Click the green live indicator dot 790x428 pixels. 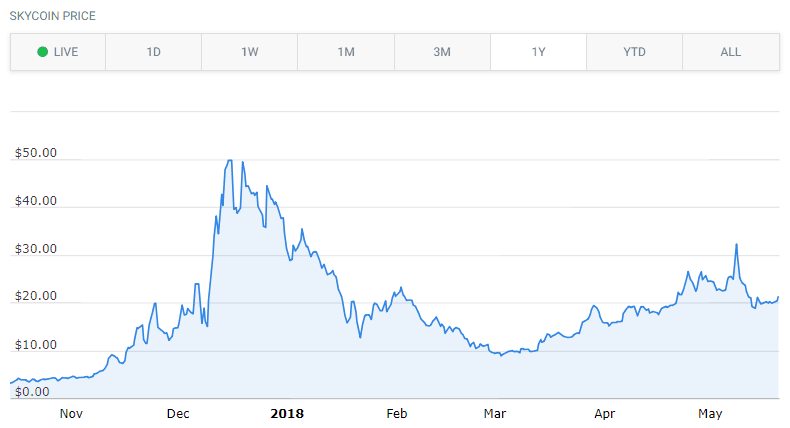pyautogui.click(x=43, y=52)
